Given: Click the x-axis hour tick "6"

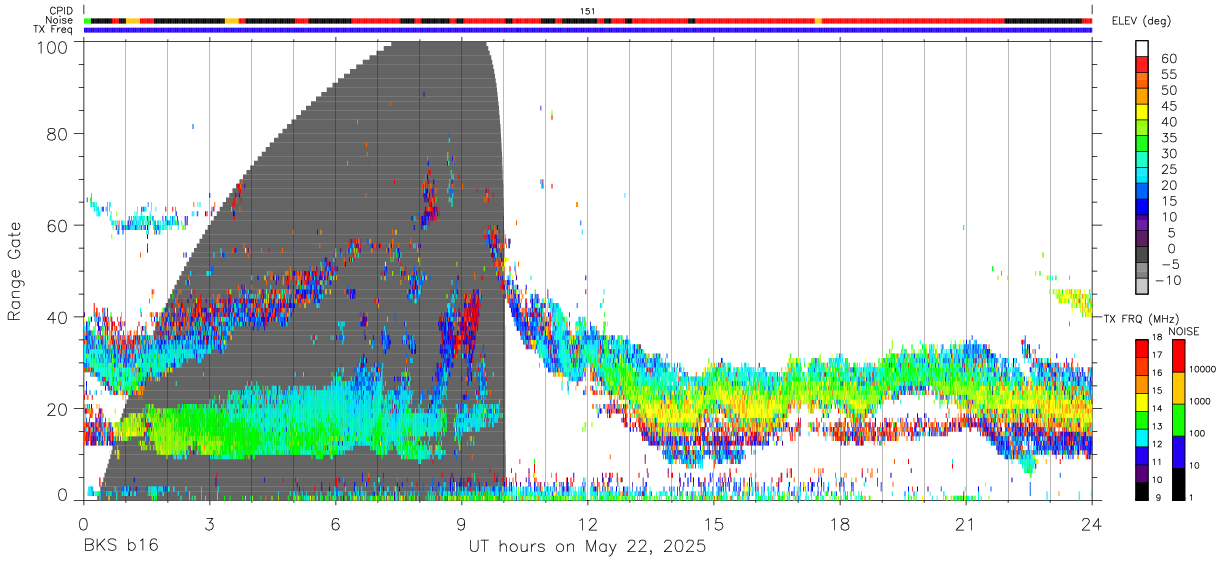Looking at the screenshot, I should (335, 524).
